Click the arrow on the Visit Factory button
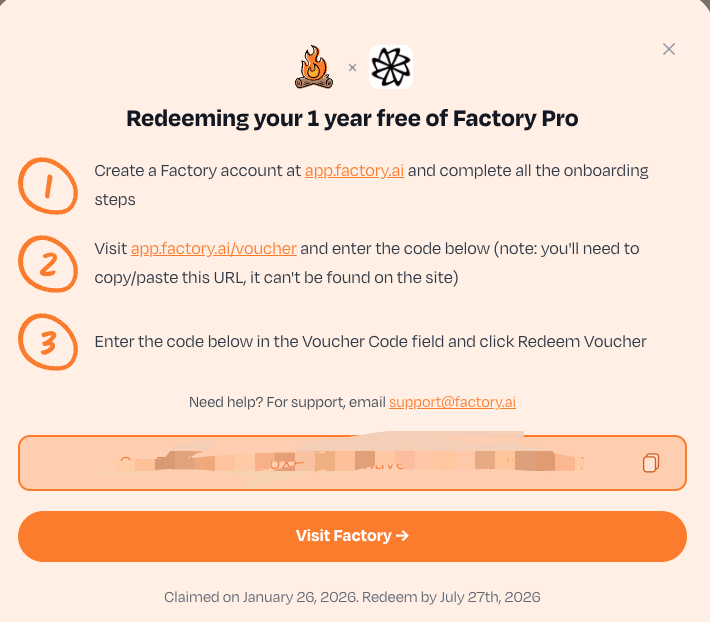The height and width of the screenshot is (622, 710). (402, 536)
